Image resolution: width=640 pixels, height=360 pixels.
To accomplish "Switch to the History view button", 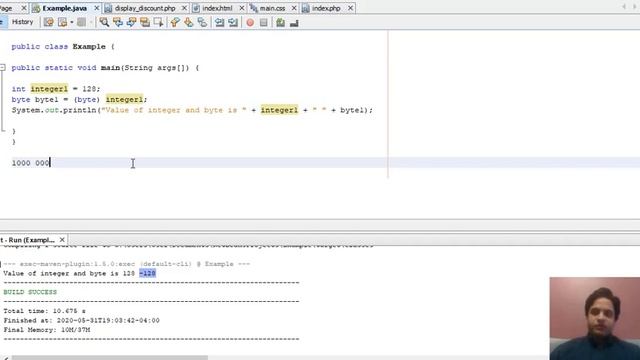I will tap(22, 22).
